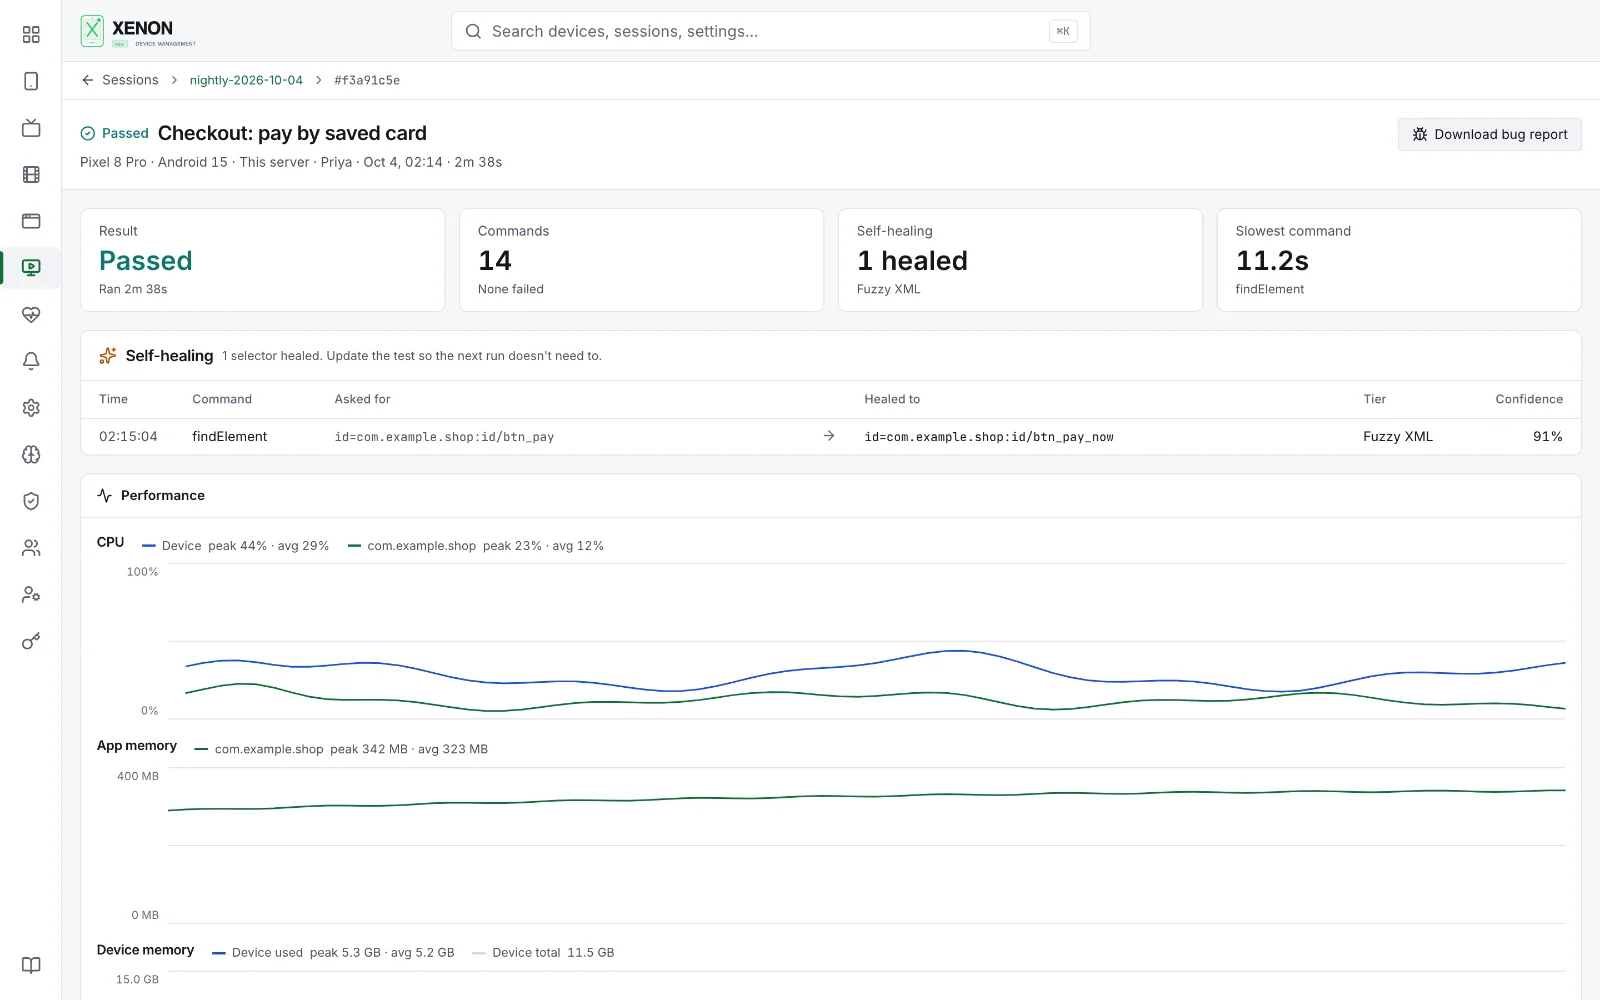Image resolution: width=1600 pixels, height=1000 pixels.
Task: Open the phone devices icon in sidebar
Action: (x=31, y=81)
